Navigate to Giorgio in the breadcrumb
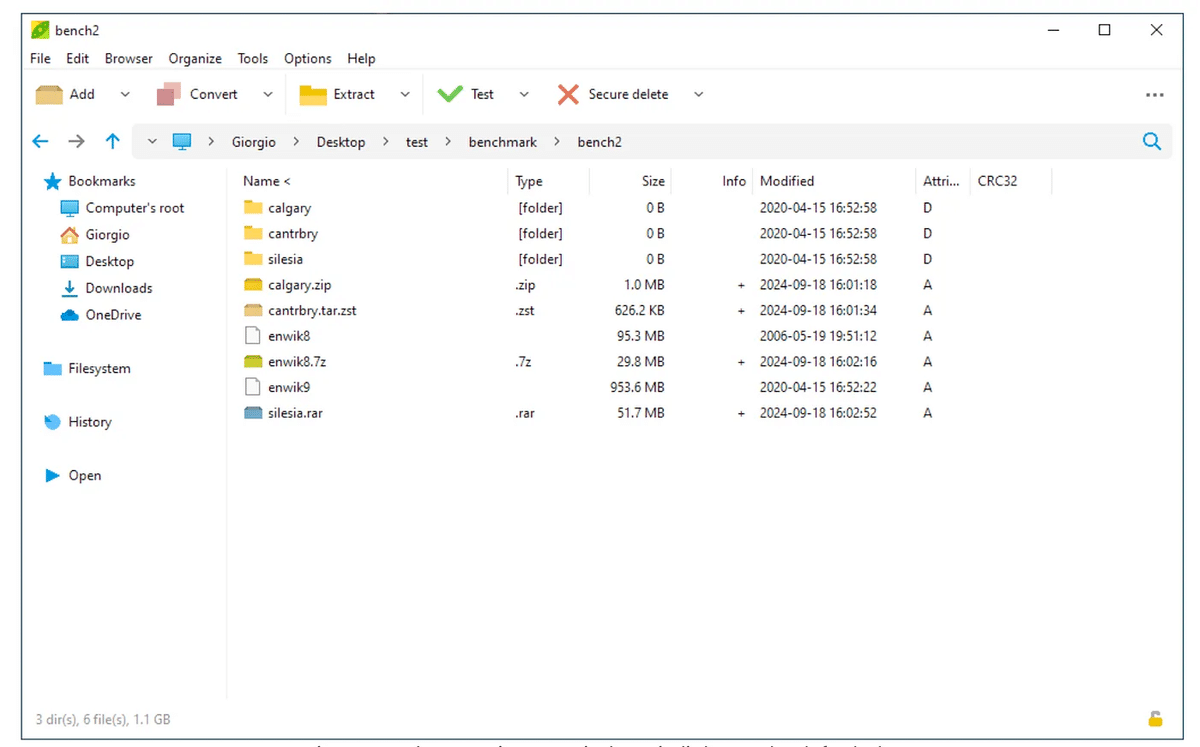Viewport: 1200px width, 747px height. pos(254,142)
